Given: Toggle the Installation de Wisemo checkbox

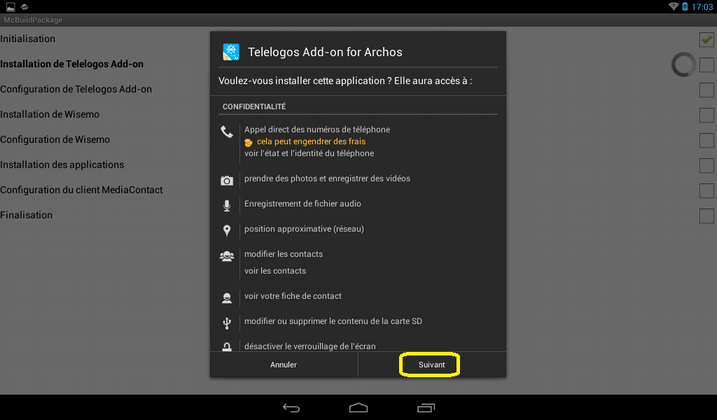Looking at the screenshot, I should coord(706,115).
